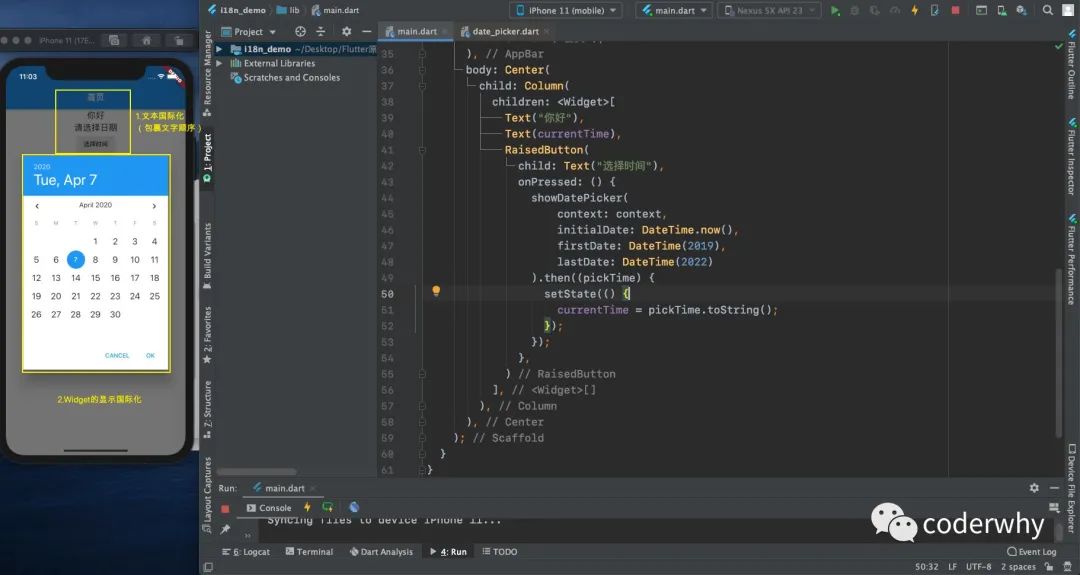Image resolution: width=1080 pixels, height=575 pixels.
Task: Open 2: Favorites side tab
Action: pyautogui.click(x=207, y=334)
